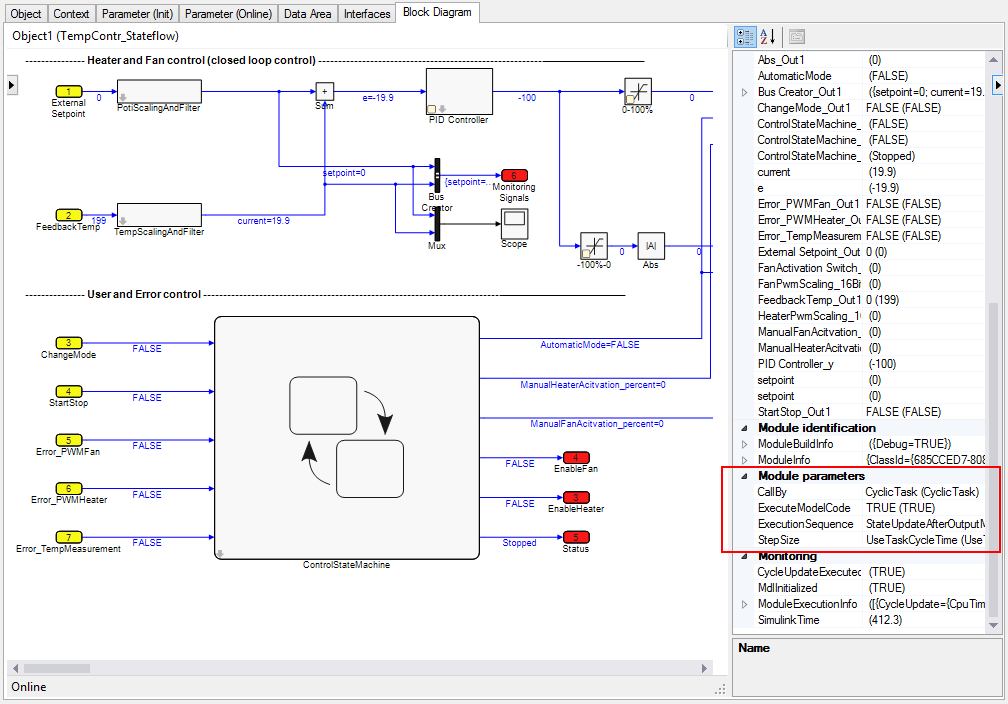Image resolution: width=1008 pixels, height=704 pixels.
Task: Select the Status outport 5
Action: coord(576,537)
